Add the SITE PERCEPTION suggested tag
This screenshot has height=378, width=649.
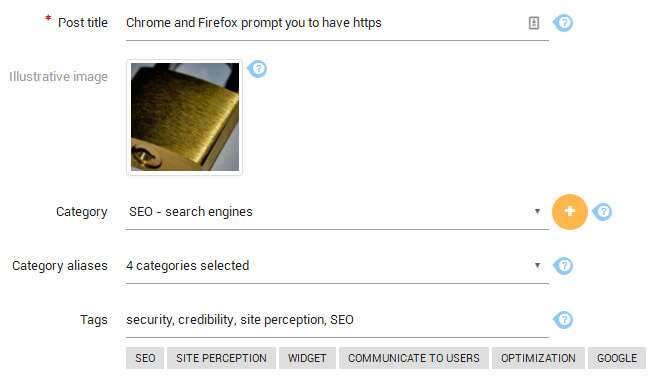pyautogui.click(x=221, y=358)
